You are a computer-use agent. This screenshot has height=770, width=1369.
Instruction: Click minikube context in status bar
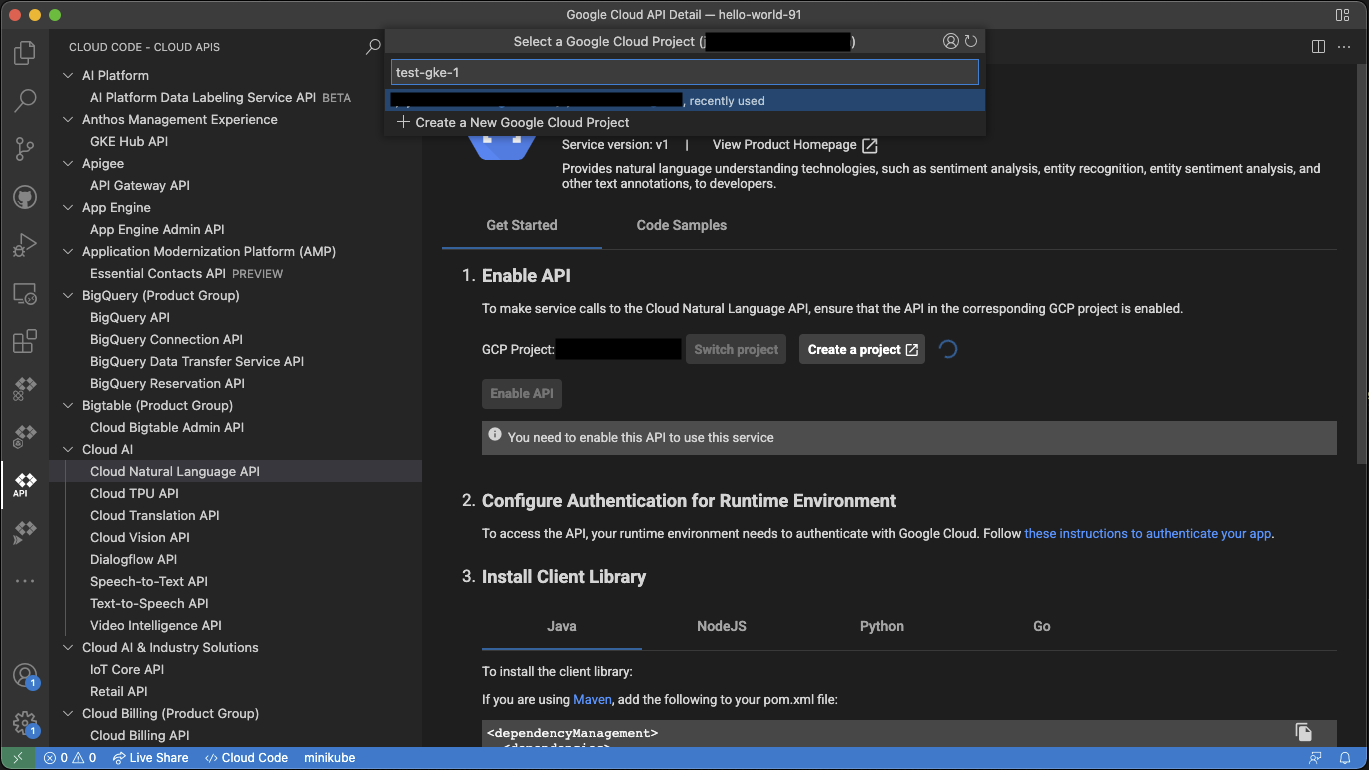click(330, 758)
